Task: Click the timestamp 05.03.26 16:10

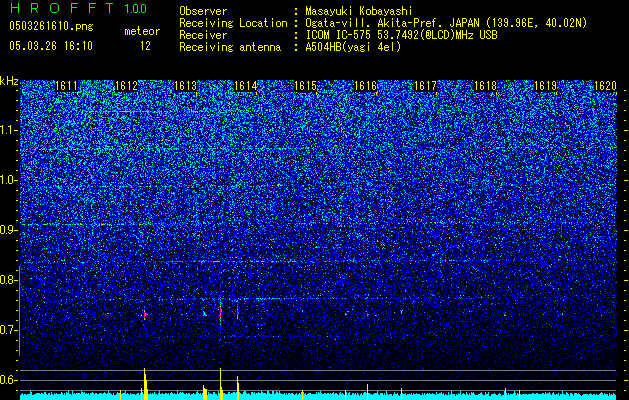Action: (51, 46)
